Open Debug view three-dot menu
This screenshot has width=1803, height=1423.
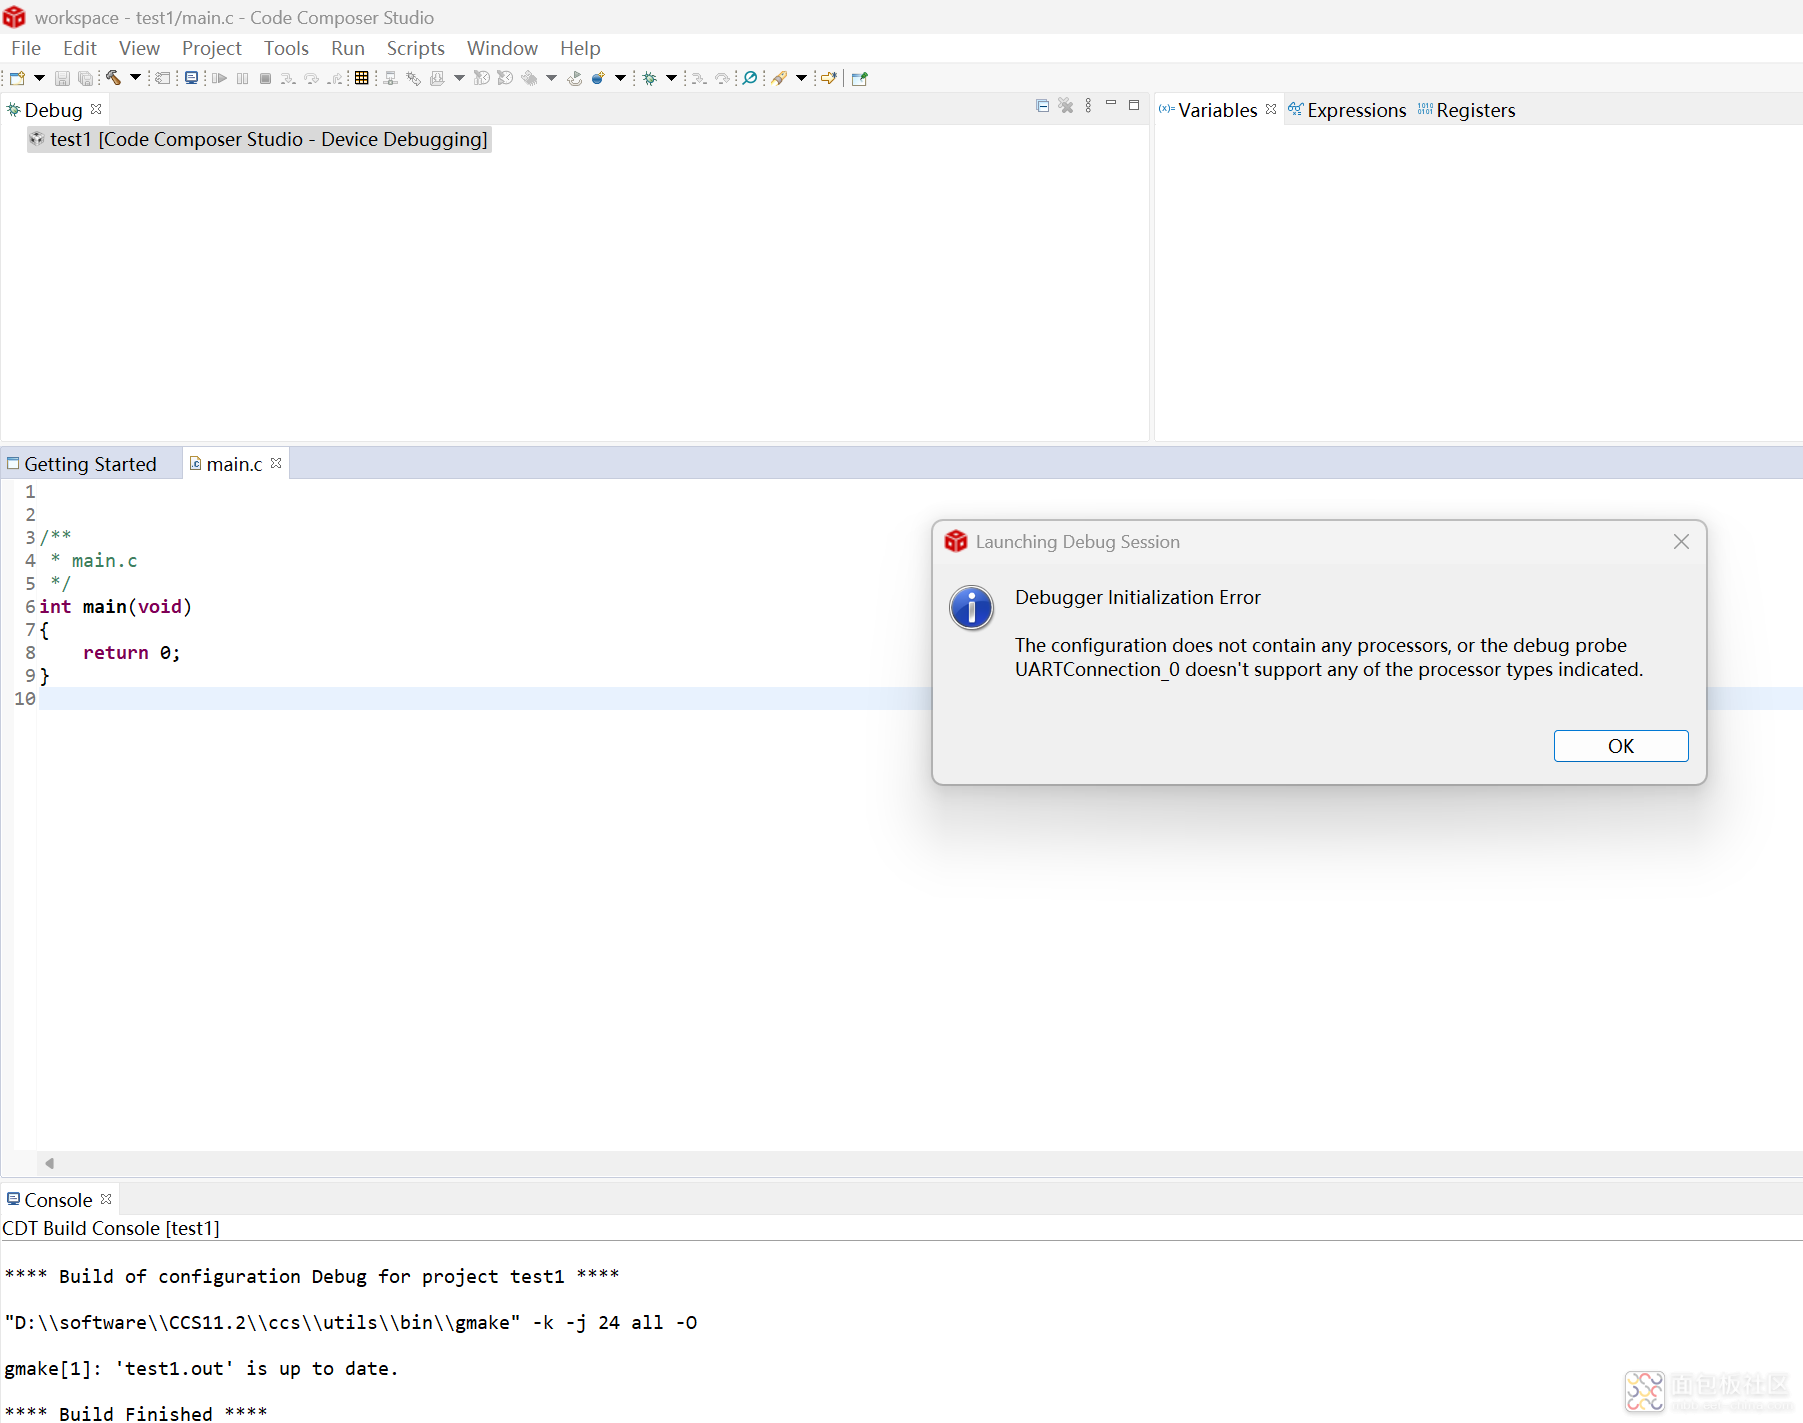1088,105
